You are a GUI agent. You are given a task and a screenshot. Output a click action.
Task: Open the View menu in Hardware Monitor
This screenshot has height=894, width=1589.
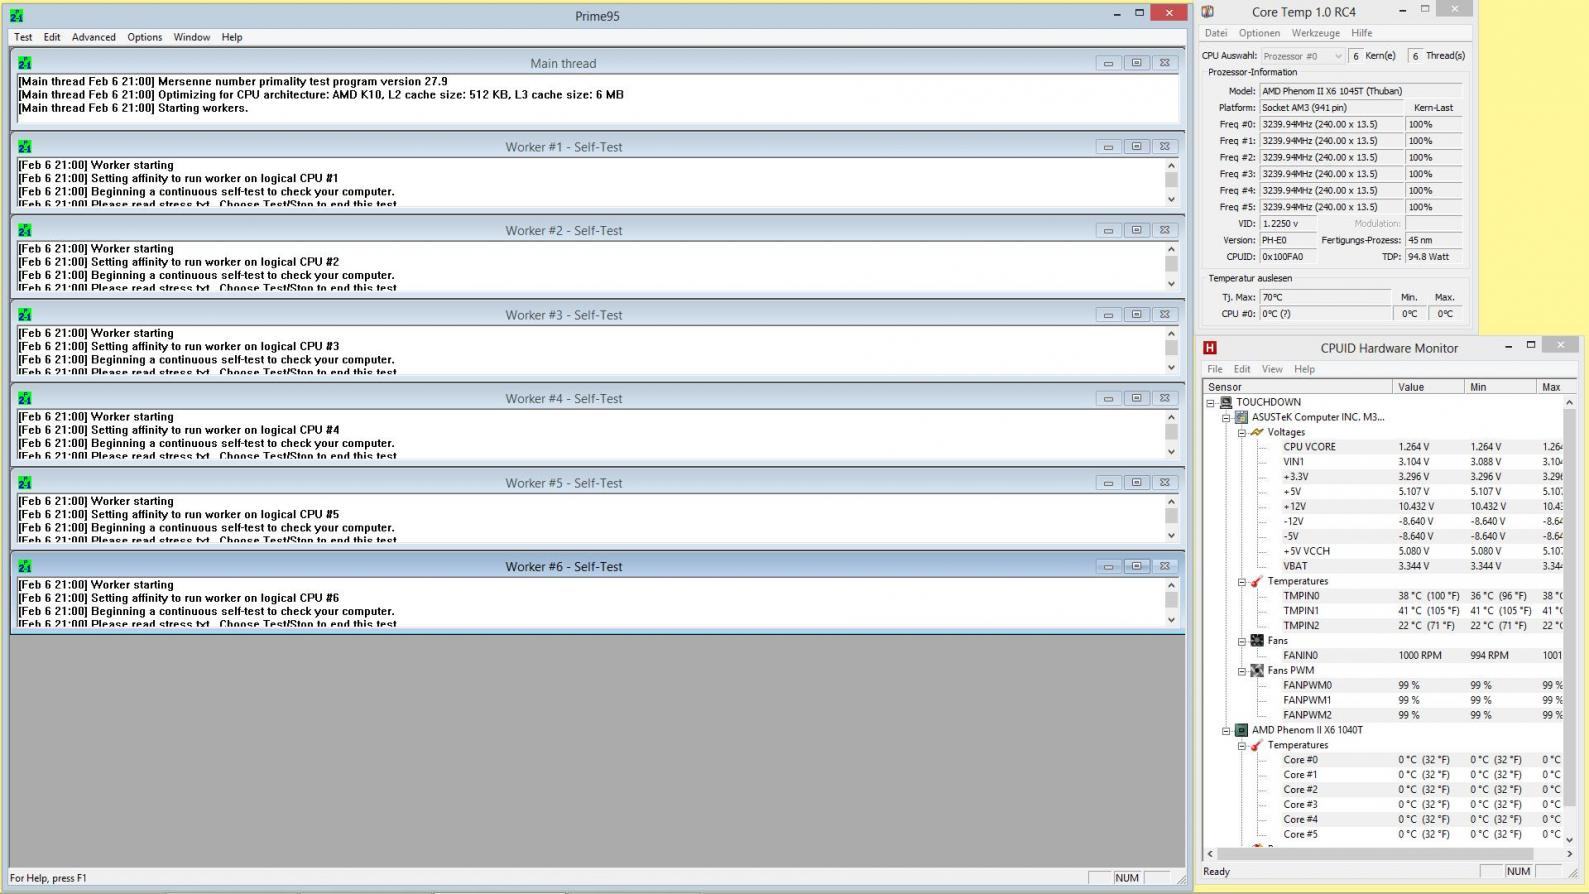[x=1272, y=369]
